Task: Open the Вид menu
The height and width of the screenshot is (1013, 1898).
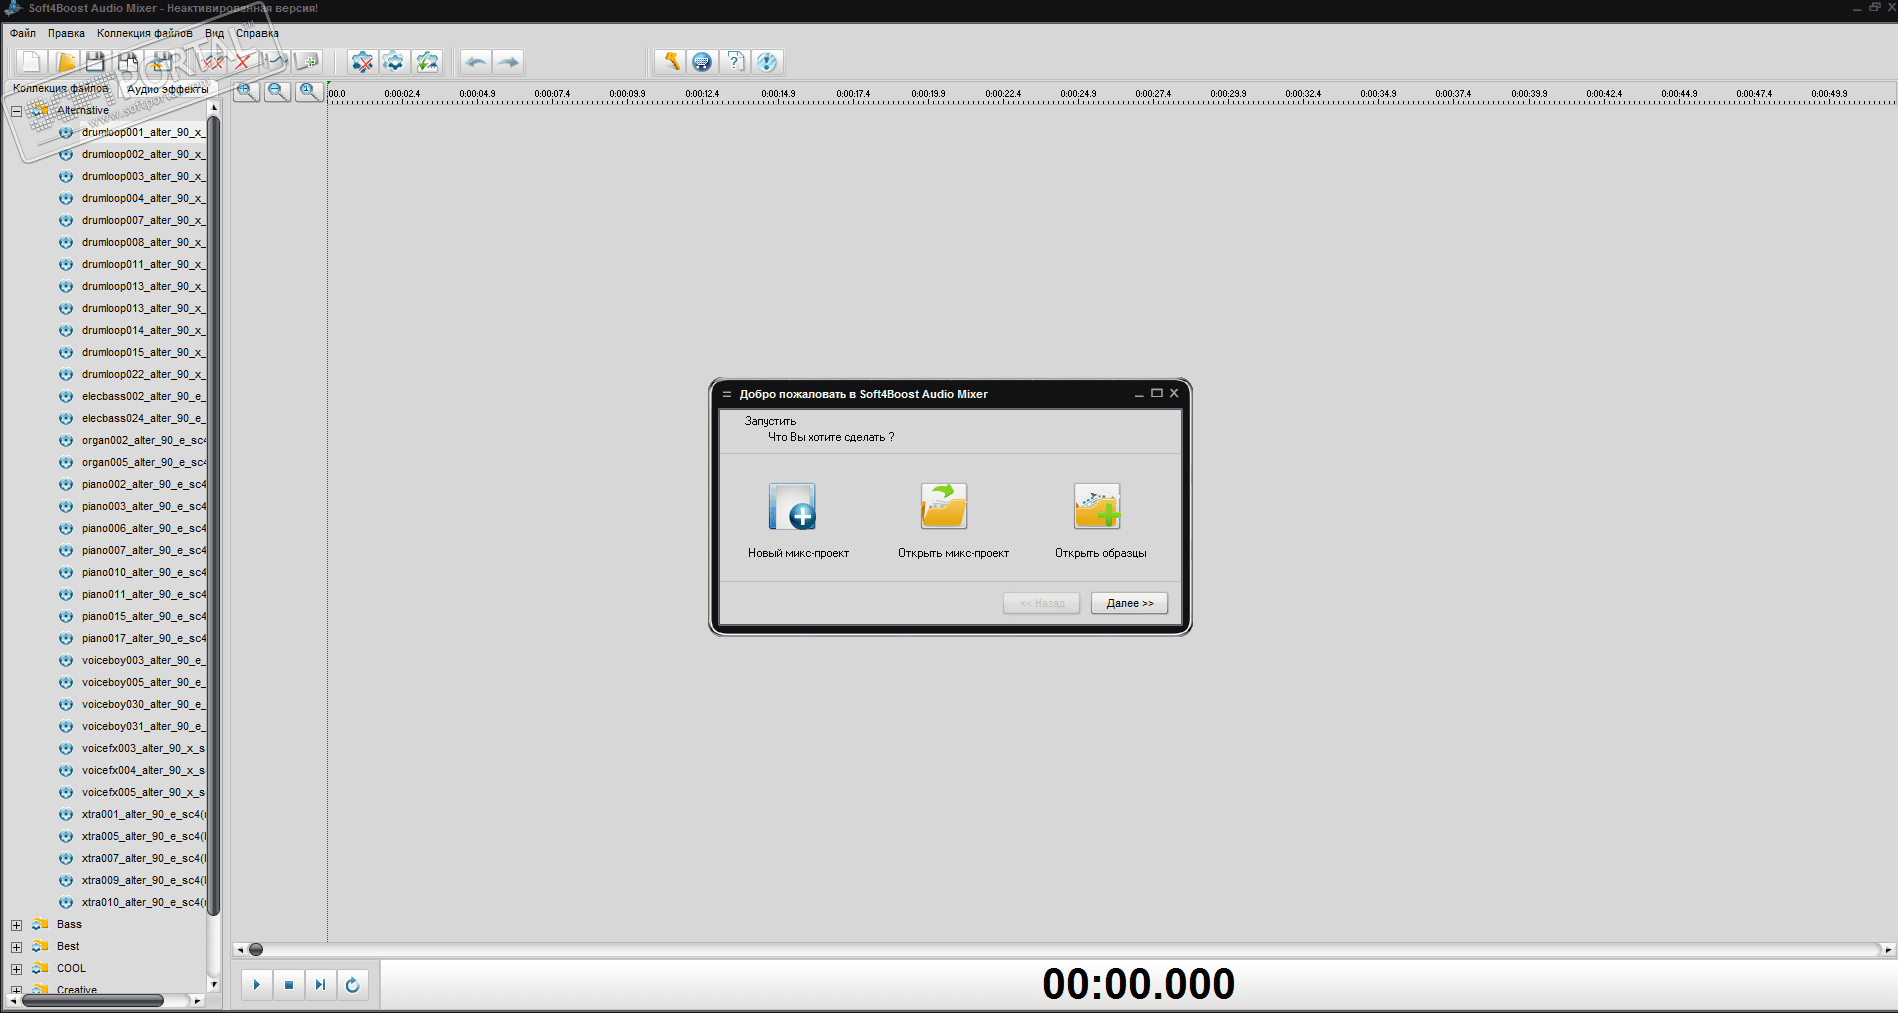Action: tap(214, 33)
